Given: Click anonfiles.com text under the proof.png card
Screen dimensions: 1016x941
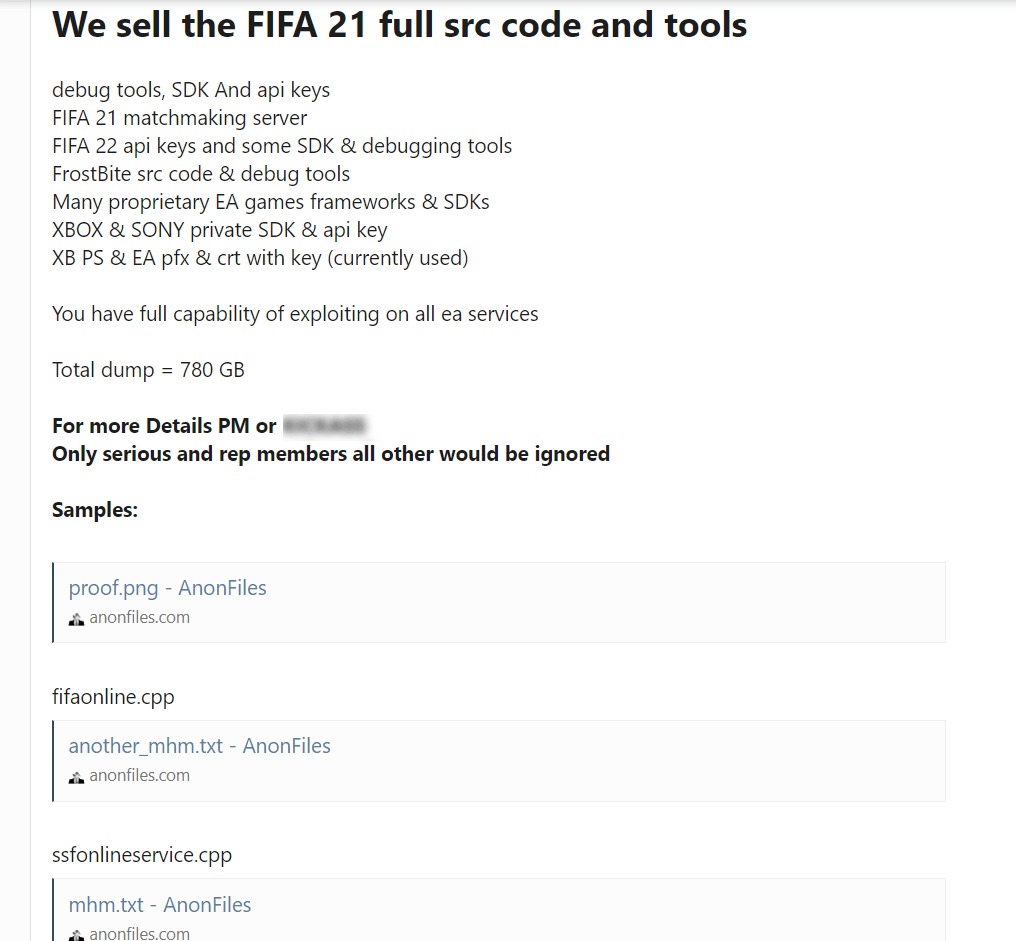Looking at the screenshot, I should click(x=139, y=617).
